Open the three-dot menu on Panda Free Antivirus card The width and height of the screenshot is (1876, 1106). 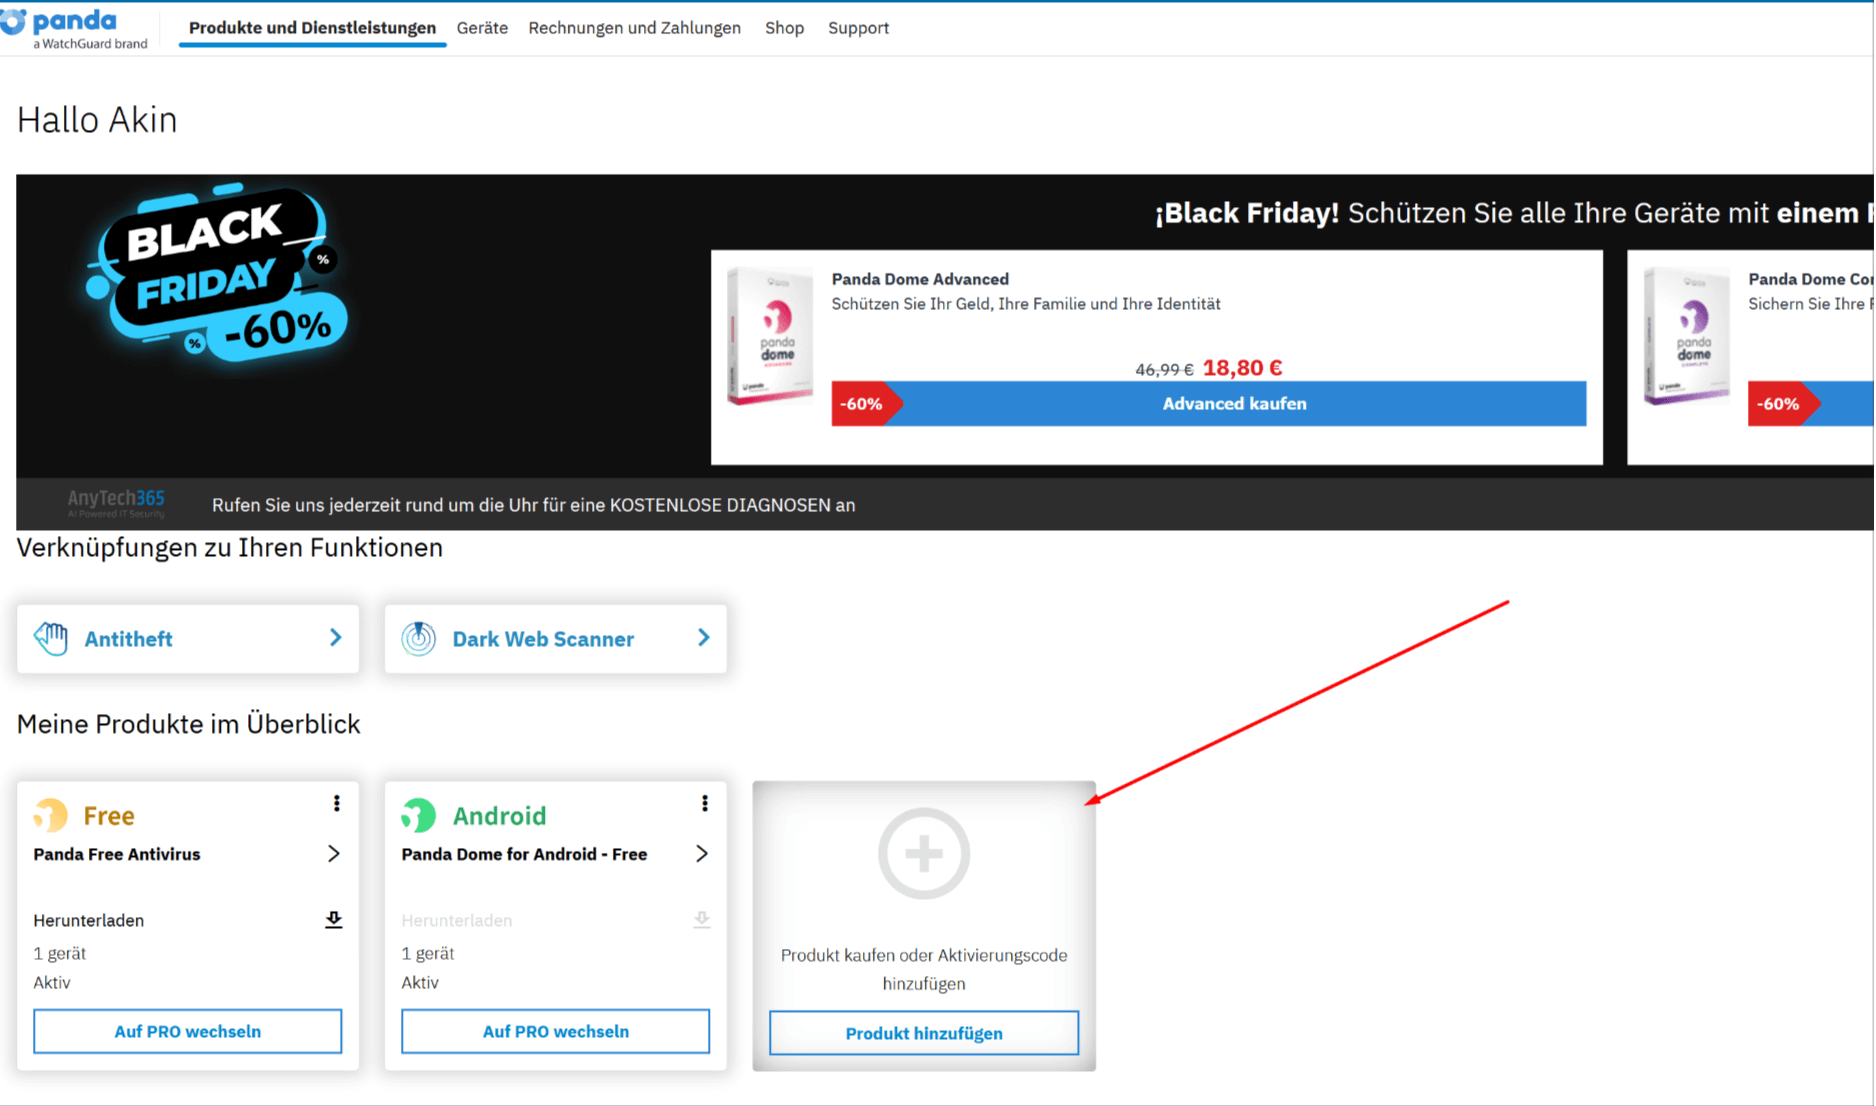coord(337,803)
